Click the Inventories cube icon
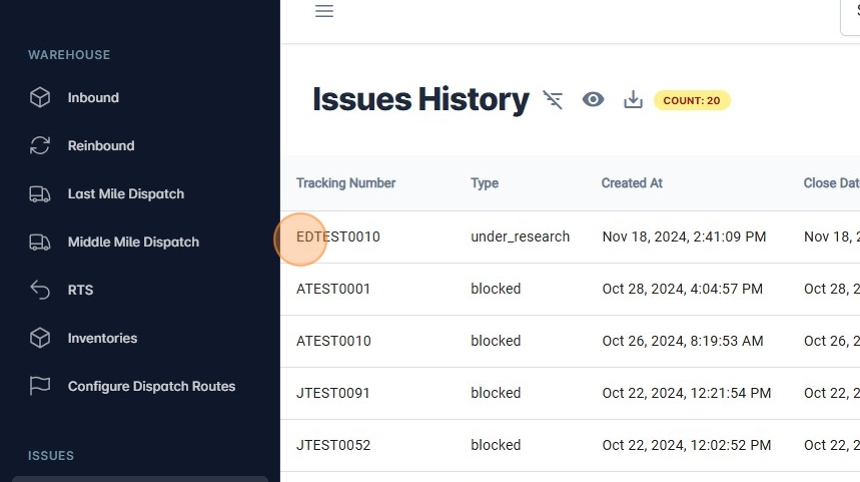 (40, 338)
